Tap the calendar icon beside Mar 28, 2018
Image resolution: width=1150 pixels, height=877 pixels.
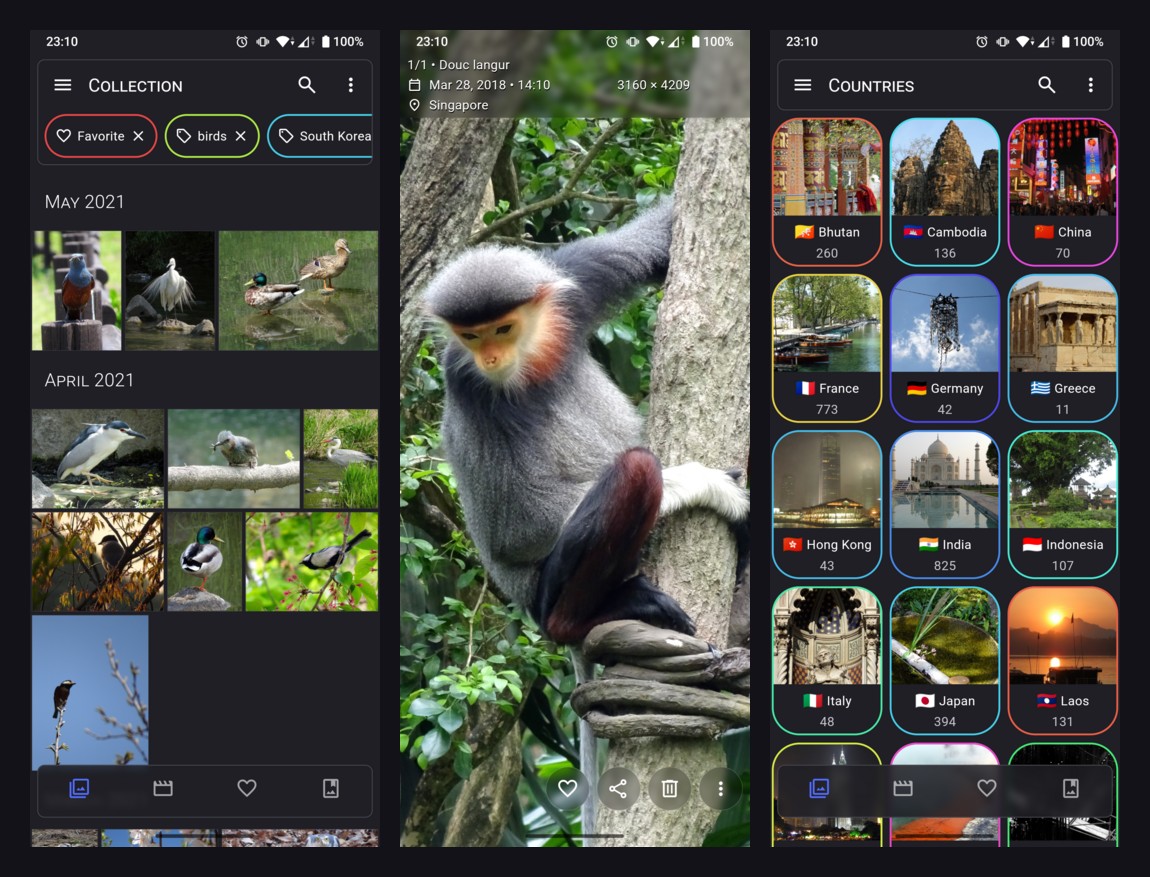[x=414, y=85]
